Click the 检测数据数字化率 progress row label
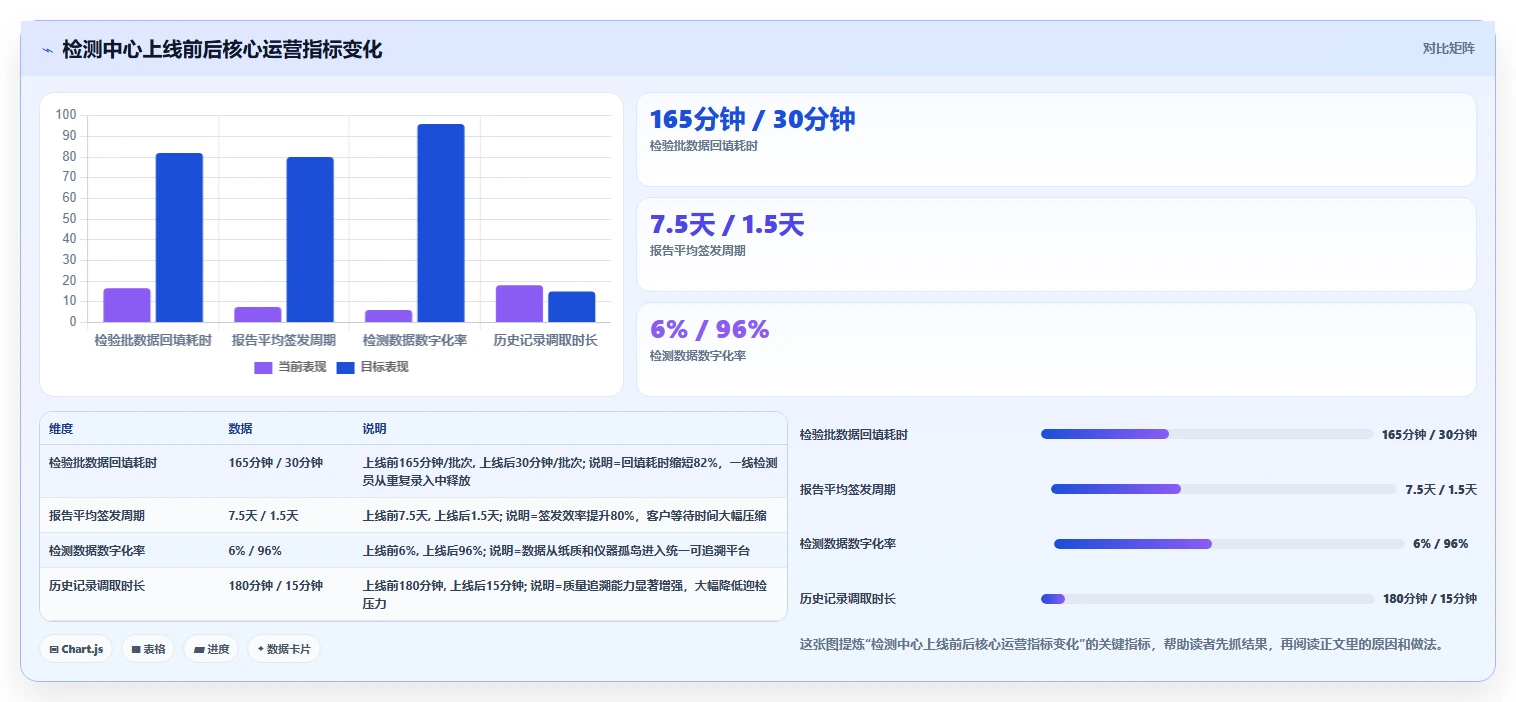Viewport: 1516px width, 702px height. point(848,544)
